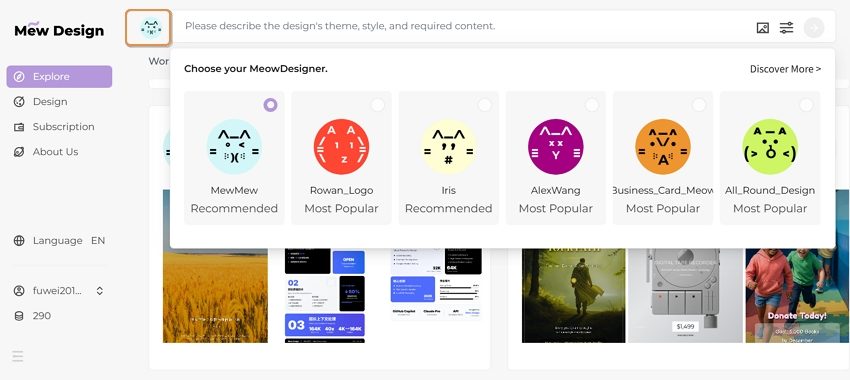Click the collapse sidebar hamburger icon
Viewport: 850px width, 380px height.
[x=17, y=356]
